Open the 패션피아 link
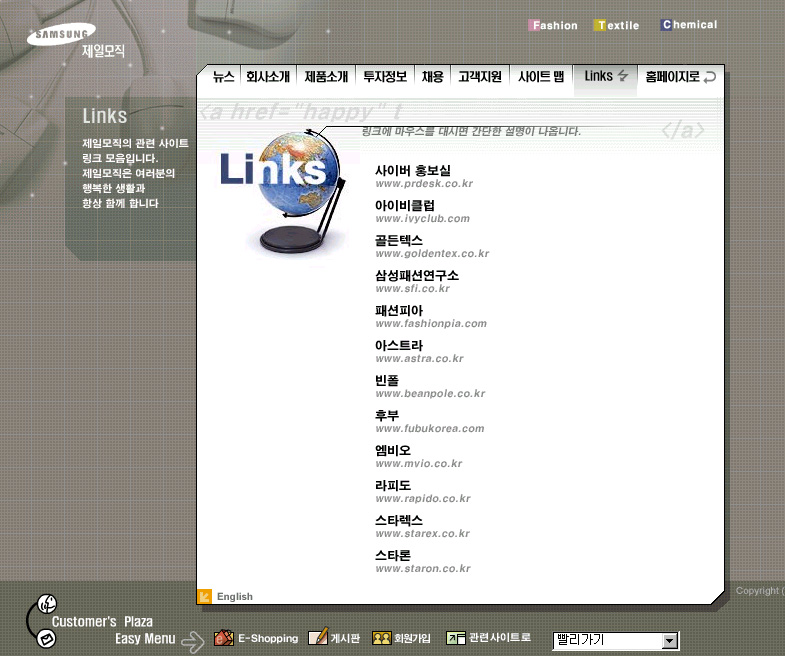The image size is (785, 656). (399, 310)
